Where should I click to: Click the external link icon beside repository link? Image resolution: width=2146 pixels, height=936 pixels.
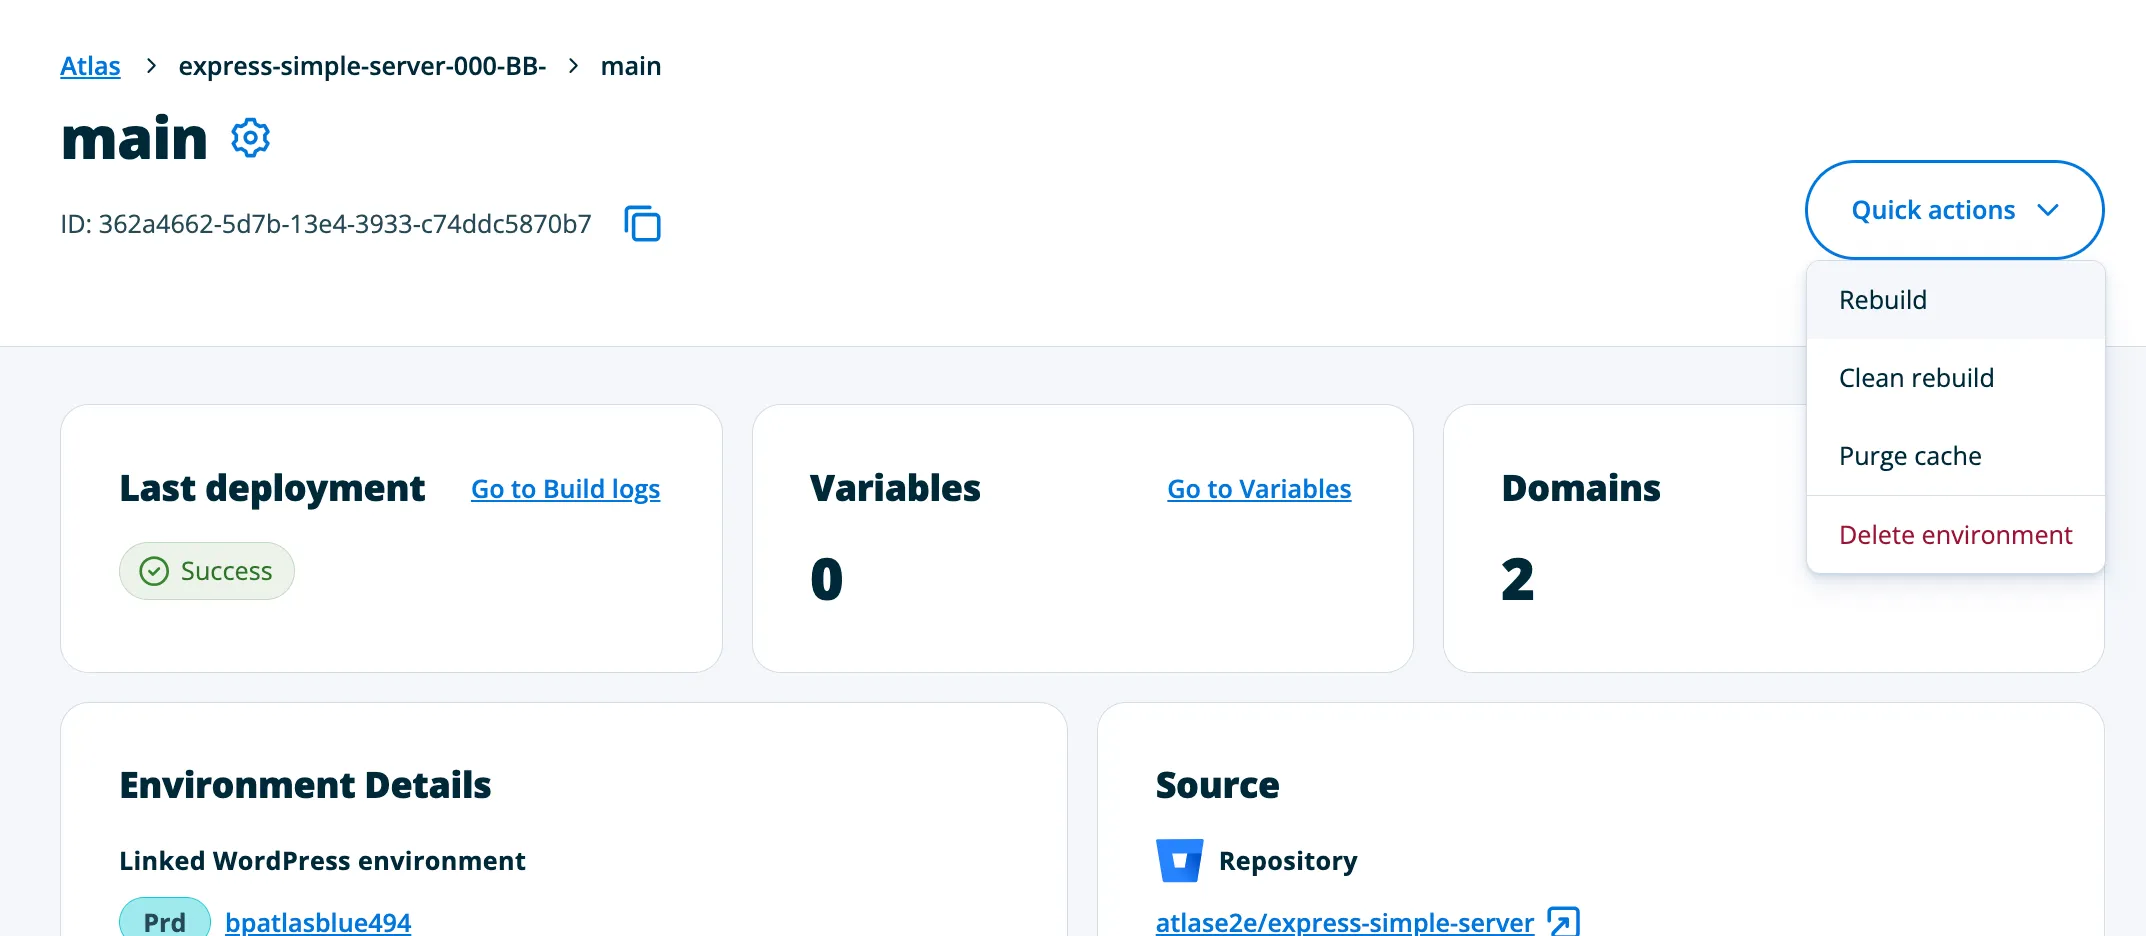pos(1563,921)
